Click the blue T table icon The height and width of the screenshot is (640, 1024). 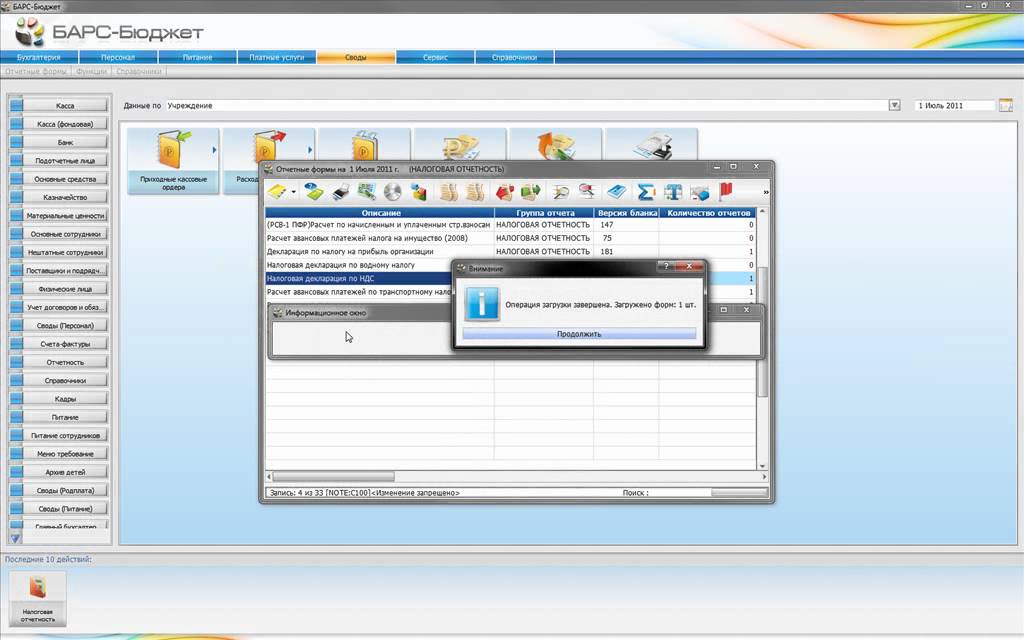click(x=673, y=191)
